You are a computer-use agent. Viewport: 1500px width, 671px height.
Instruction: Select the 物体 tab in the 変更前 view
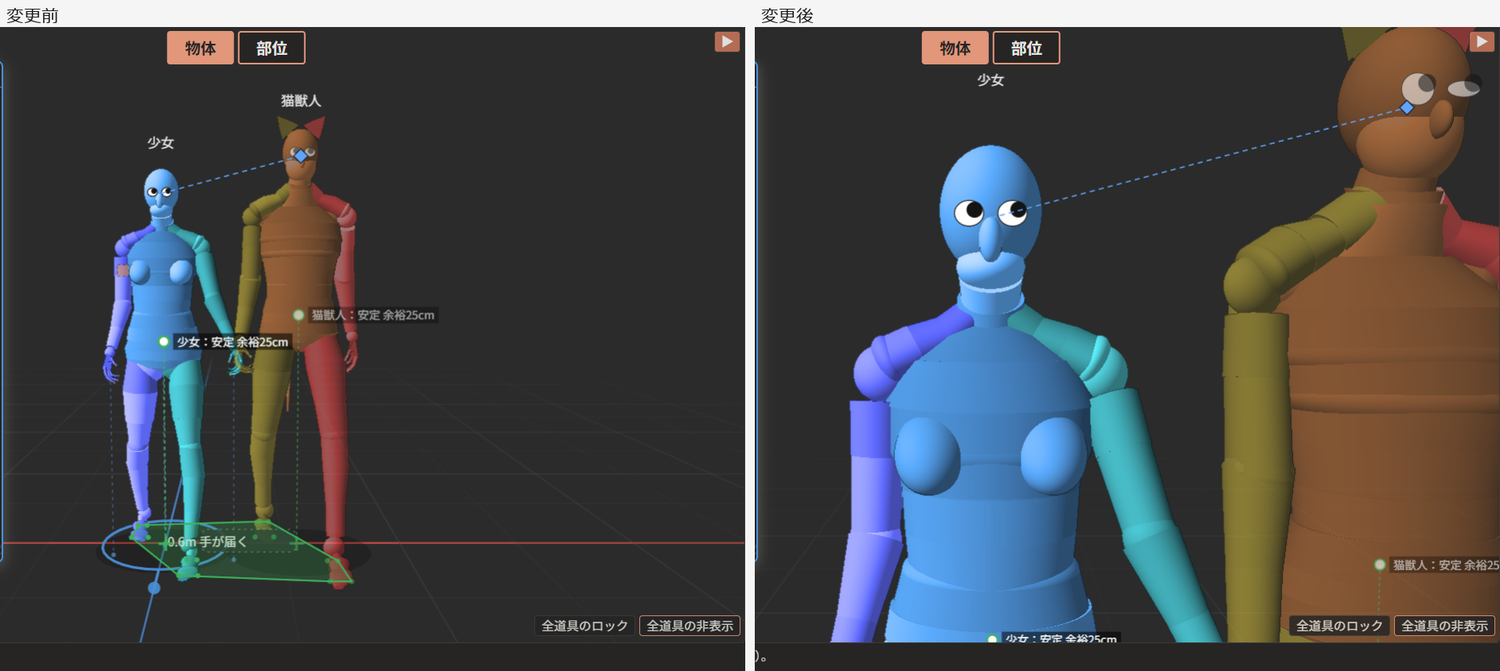[201, 48]
